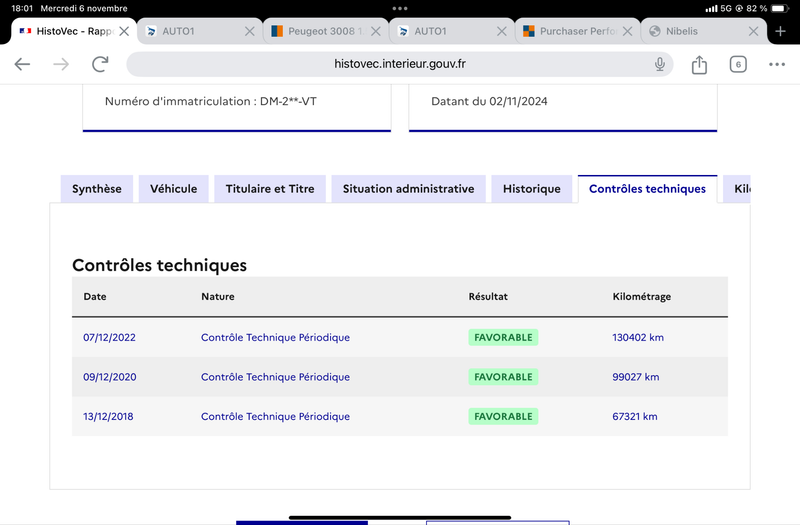Click the histovec.interieur.gouv.fr address field

point(399,64)
